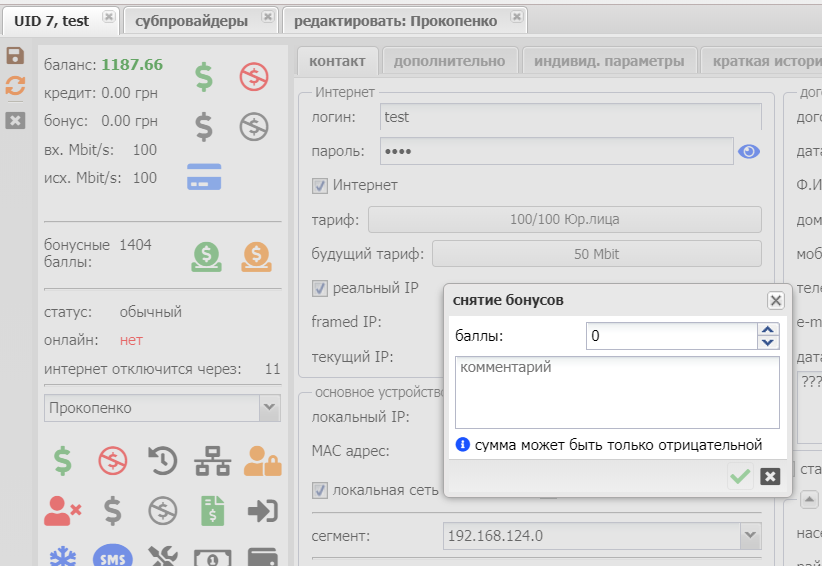Click the orange withdraw bonus points icon
The image size is (822, 566).
[x=255, y=257]
